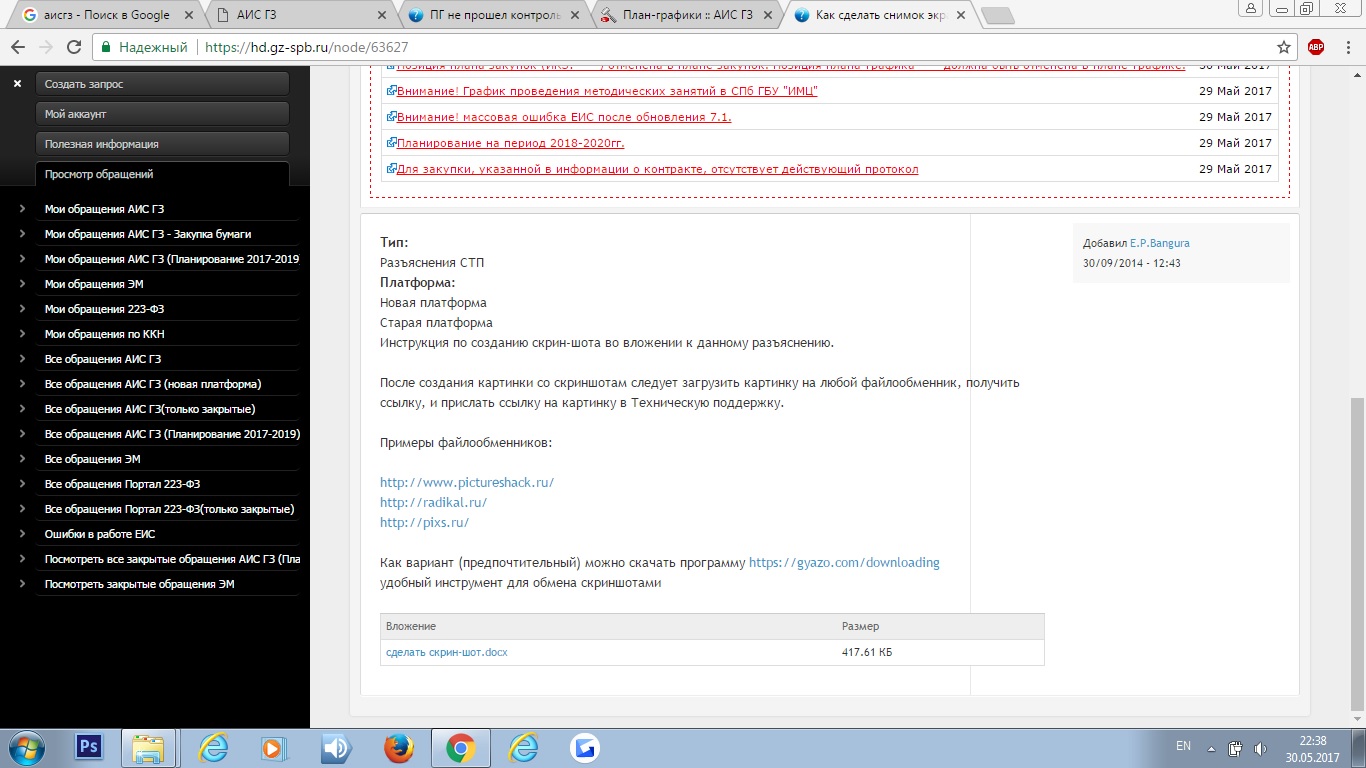Viewport: 1366px width, 768px height.
Task: Open Internet Explorer icon between Chrome and blue arrow app
Action: click(x=522, y=748)
